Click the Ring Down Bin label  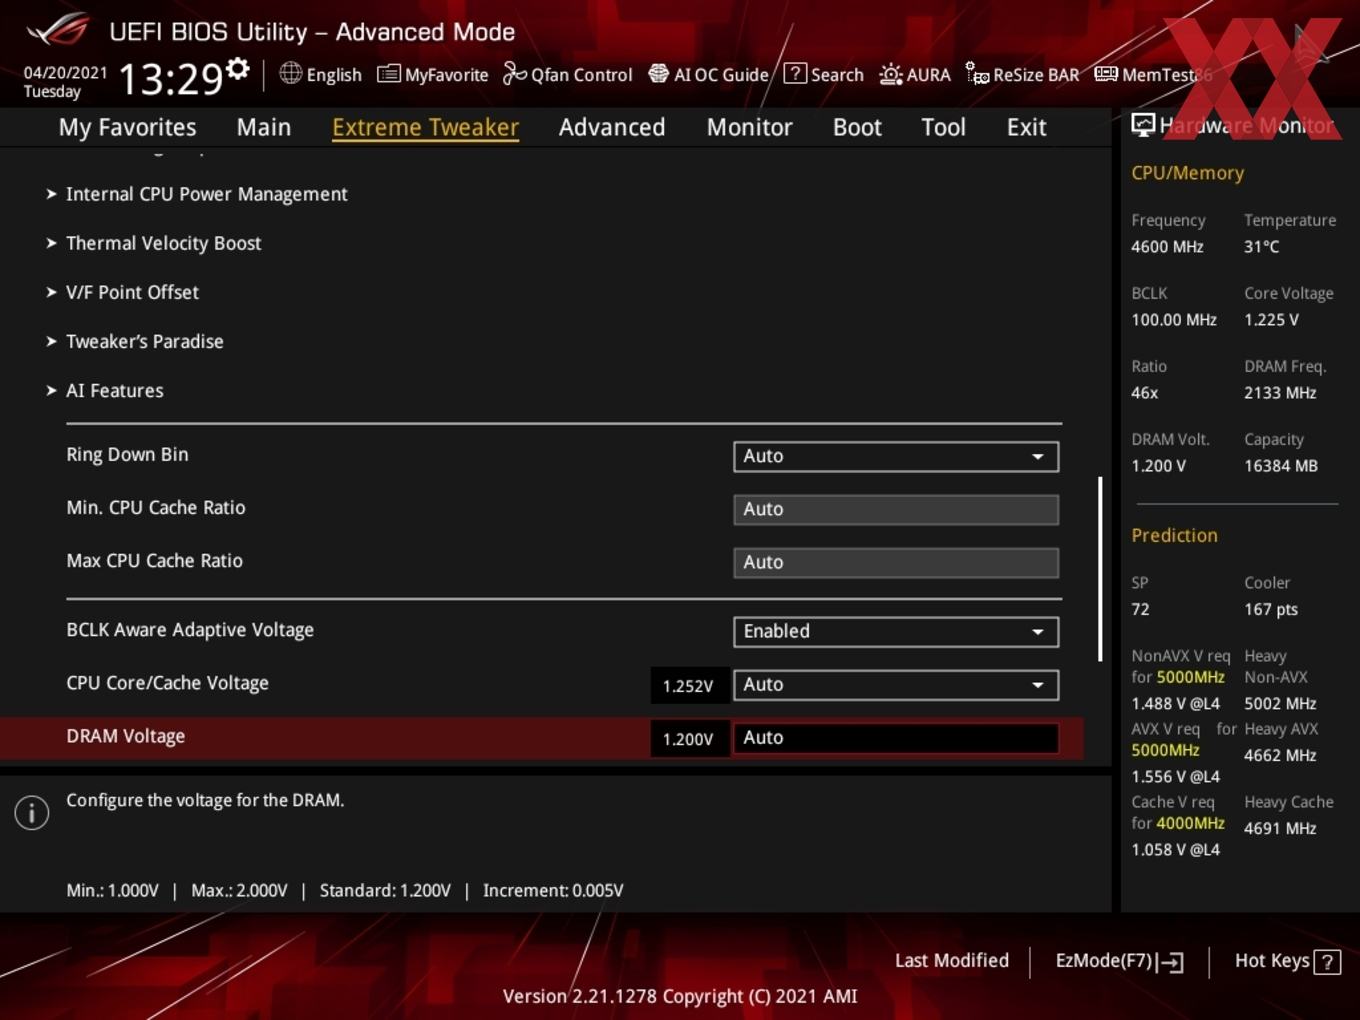coord(127,454)
